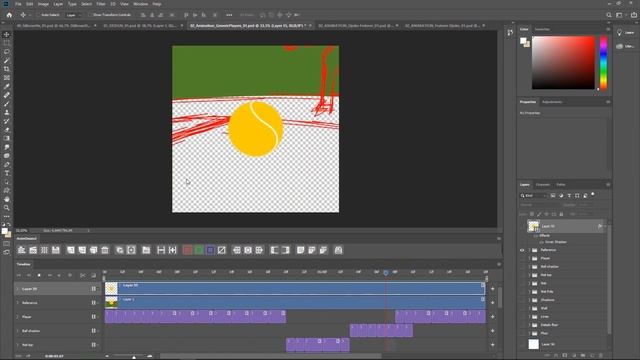Create new group from Layers panel footer
Image resolution: width=640 pixels, height=360 pixels.
[x=583, y=356]
